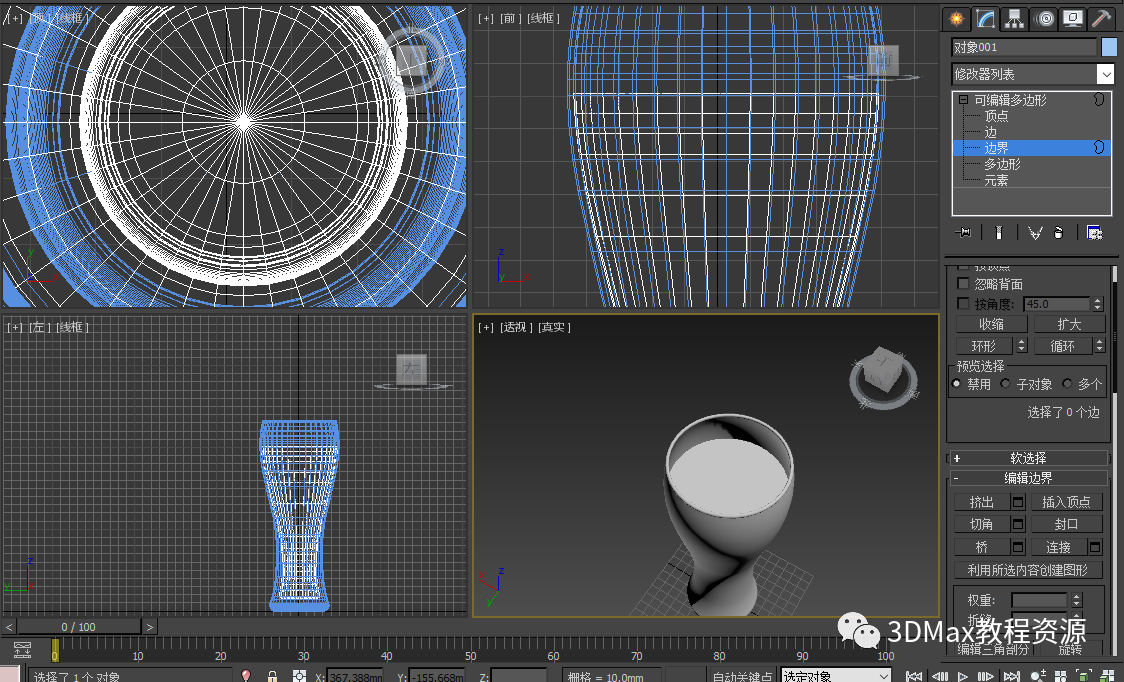Click the 挤出 button
Image resolution: width=1124 pixels, height=682 pixels.
[982, 502]
